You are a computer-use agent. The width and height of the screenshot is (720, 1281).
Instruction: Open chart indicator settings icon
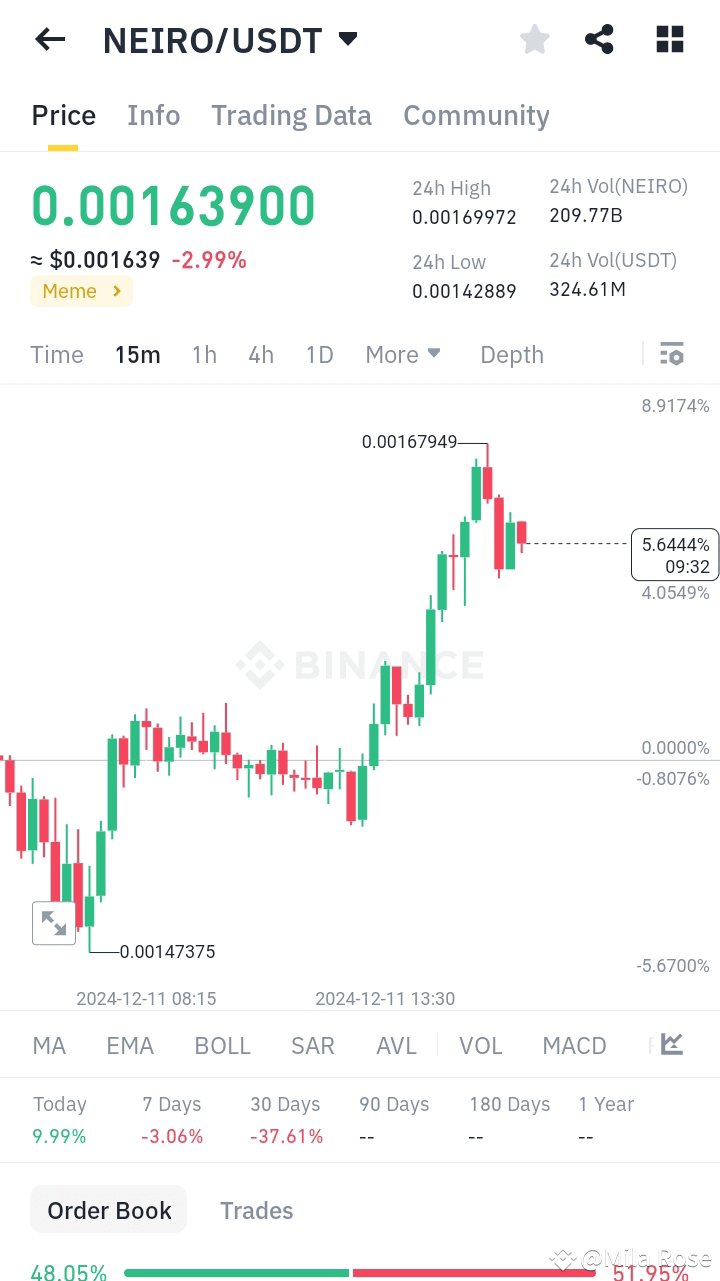click(671, 353)
